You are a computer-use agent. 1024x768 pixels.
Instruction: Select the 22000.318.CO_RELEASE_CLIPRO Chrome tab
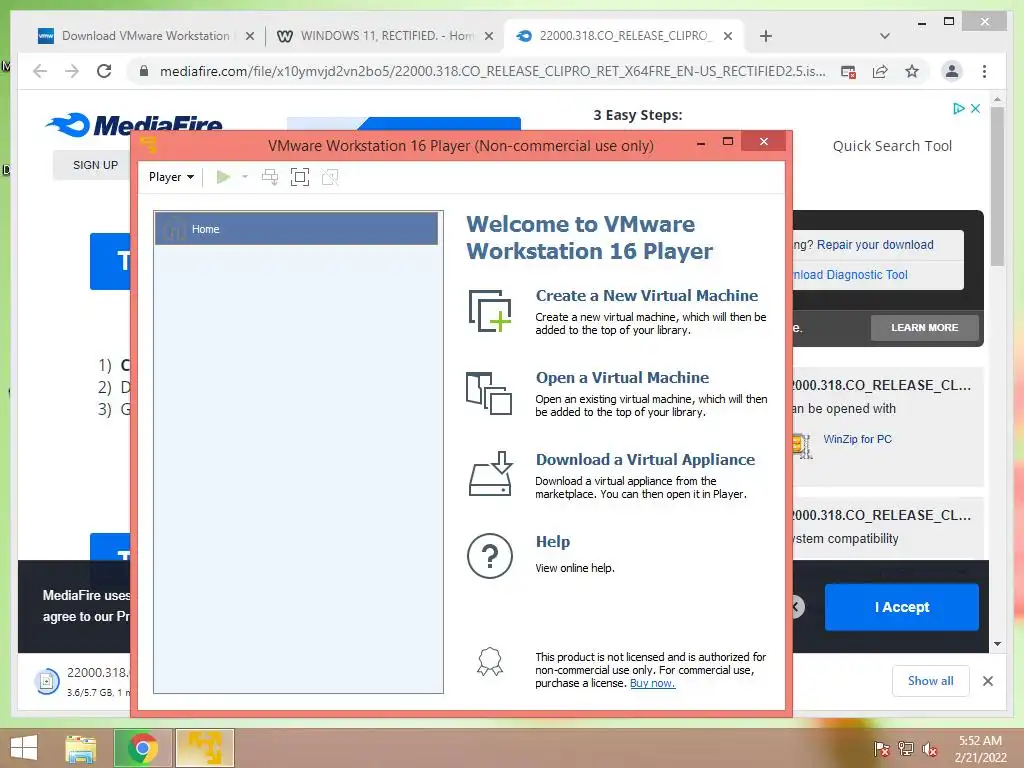click(x=624, y=36)
